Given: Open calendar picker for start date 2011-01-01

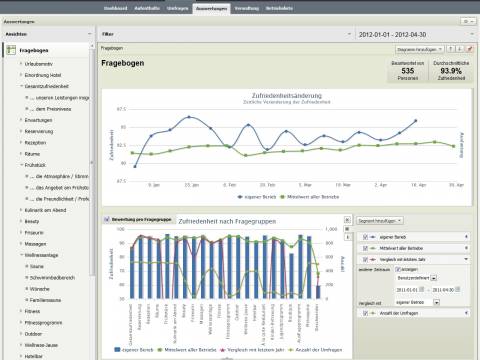Looking at the screenshot, I should pyautogui.click(x=422, y=290).
